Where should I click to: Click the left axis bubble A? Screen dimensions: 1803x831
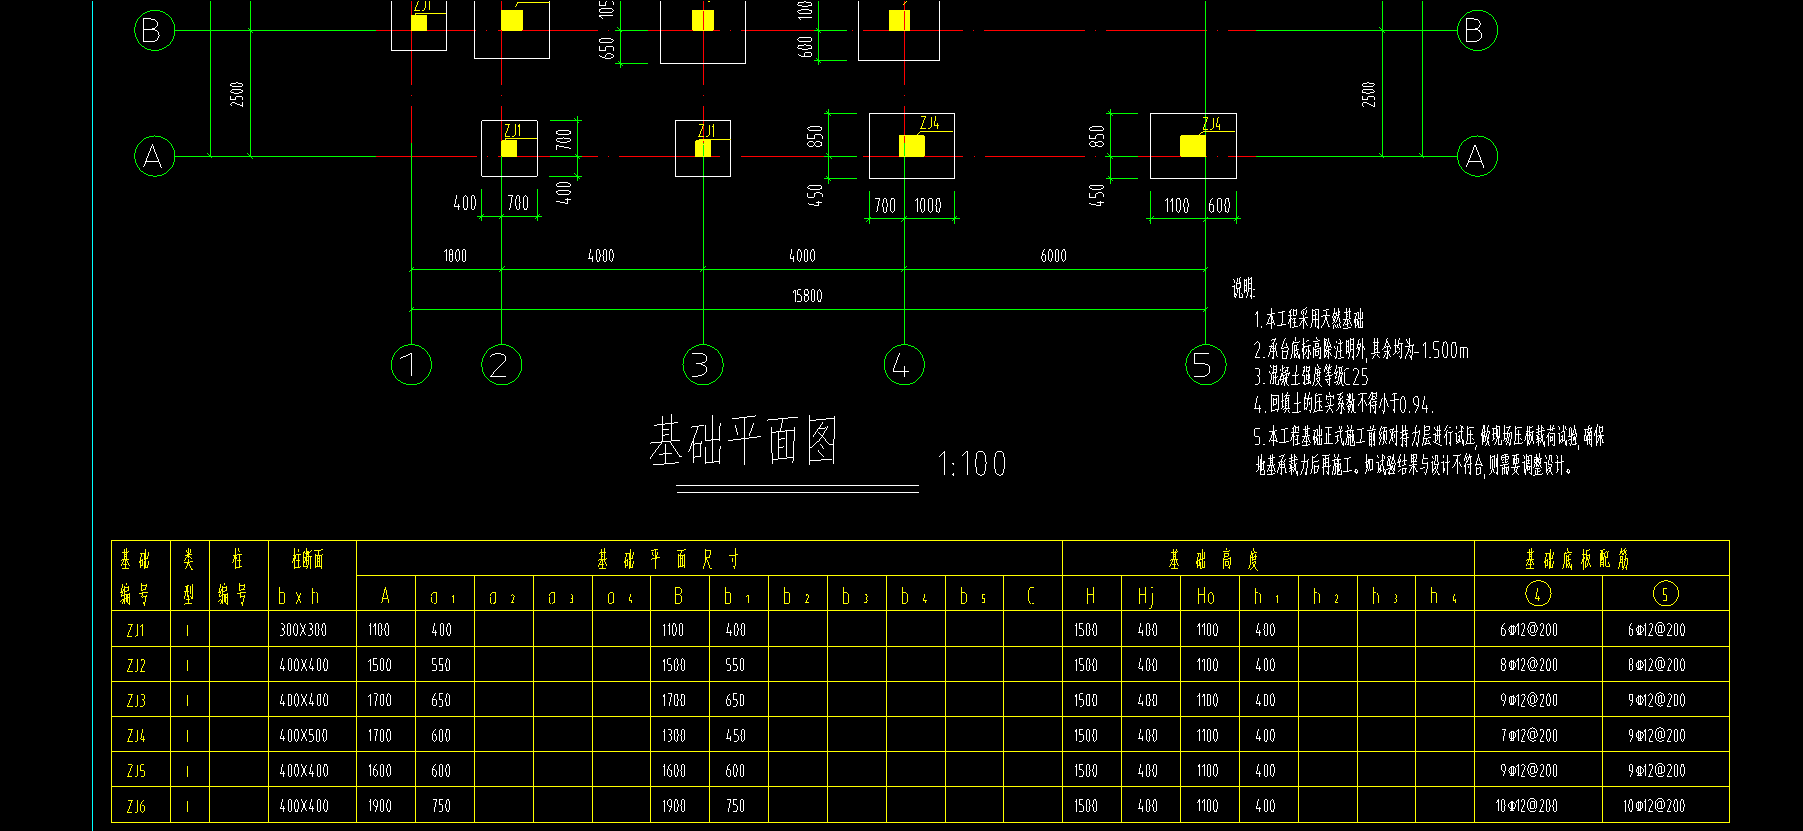[x=154, y=156]
